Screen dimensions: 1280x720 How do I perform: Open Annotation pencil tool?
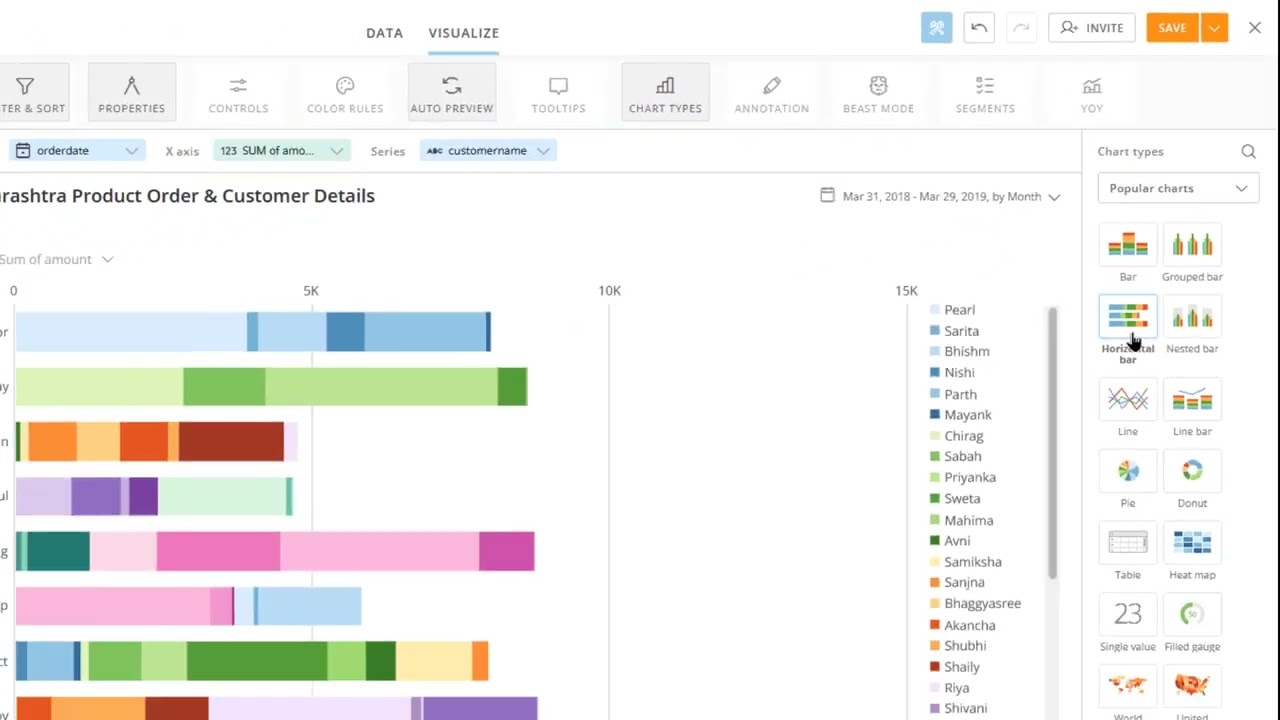[x=772, y=93]
